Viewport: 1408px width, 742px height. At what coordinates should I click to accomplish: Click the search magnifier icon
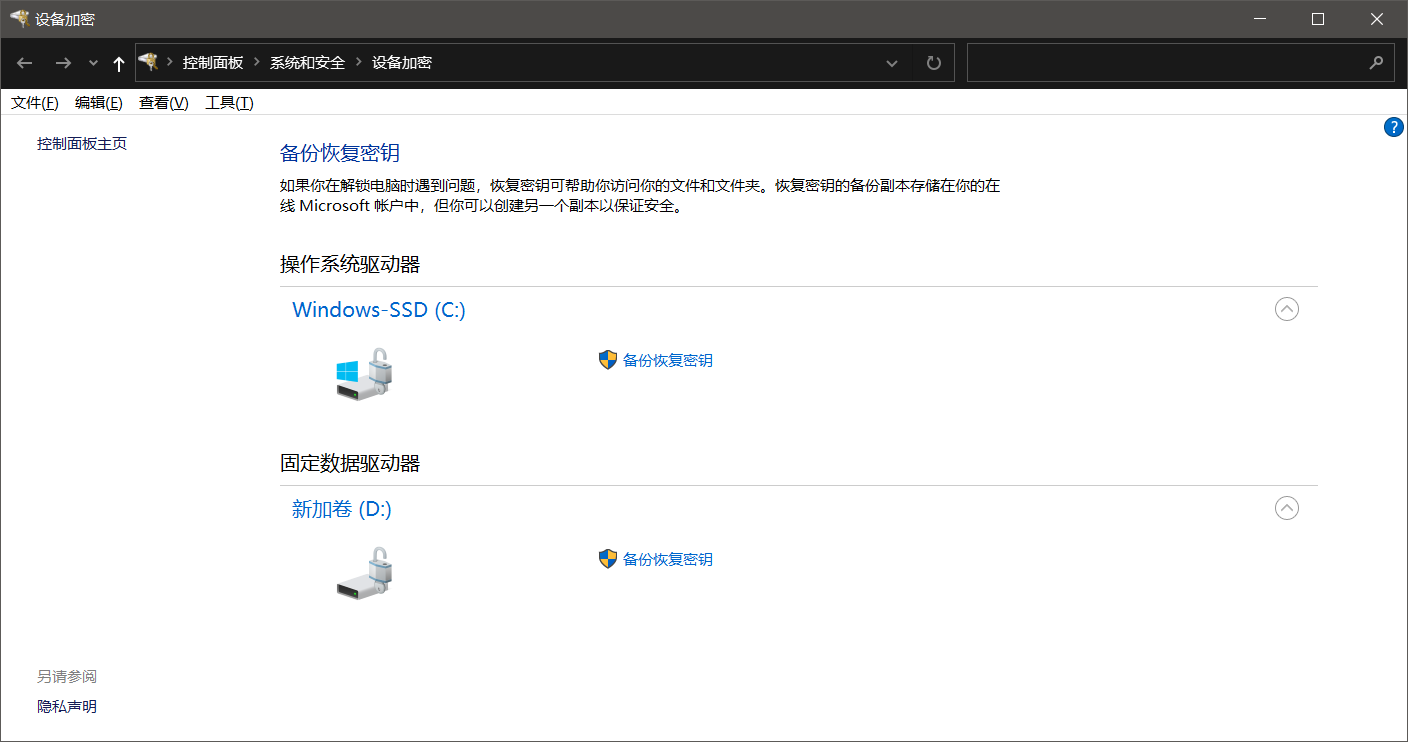1376,62
